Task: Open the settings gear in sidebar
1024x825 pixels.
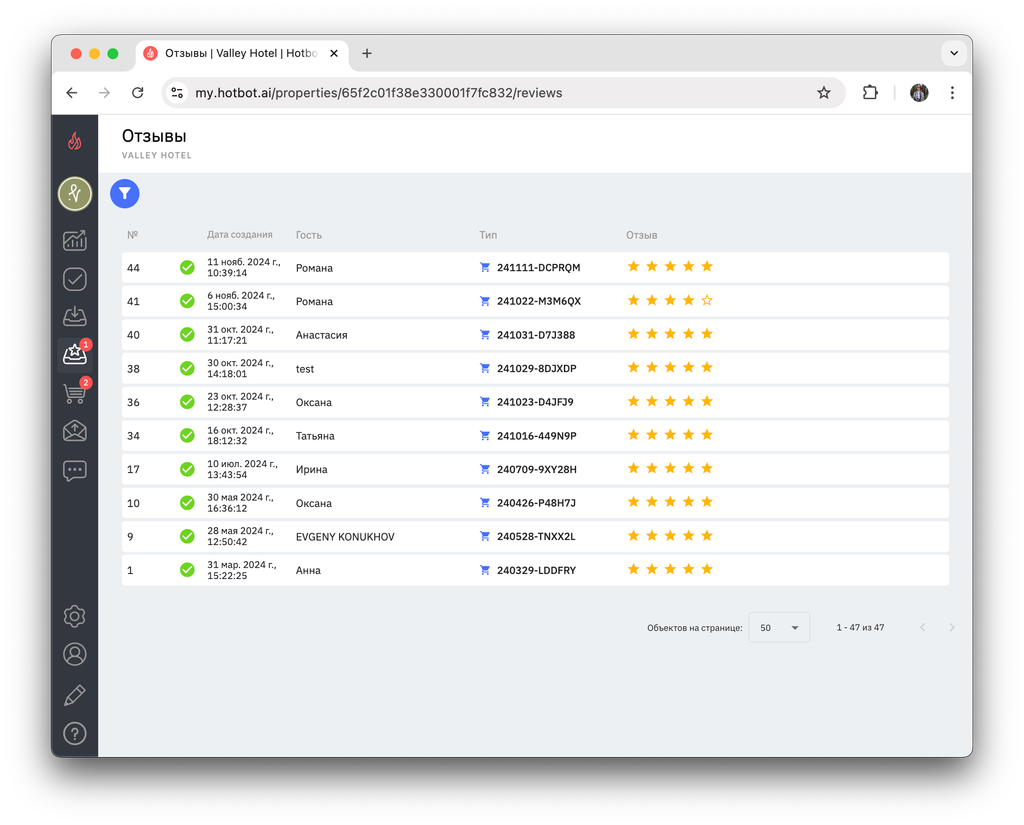Action: coord(75,616)
